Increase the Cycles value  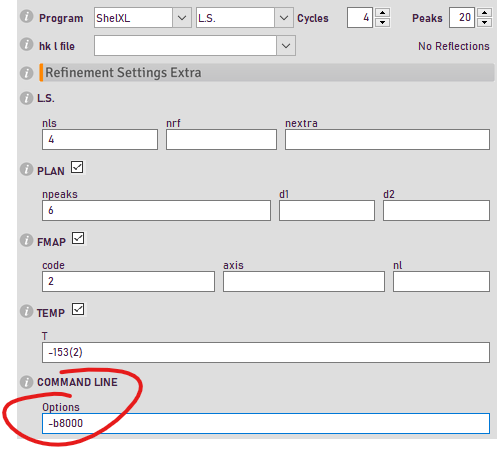(x=383, y=13)
